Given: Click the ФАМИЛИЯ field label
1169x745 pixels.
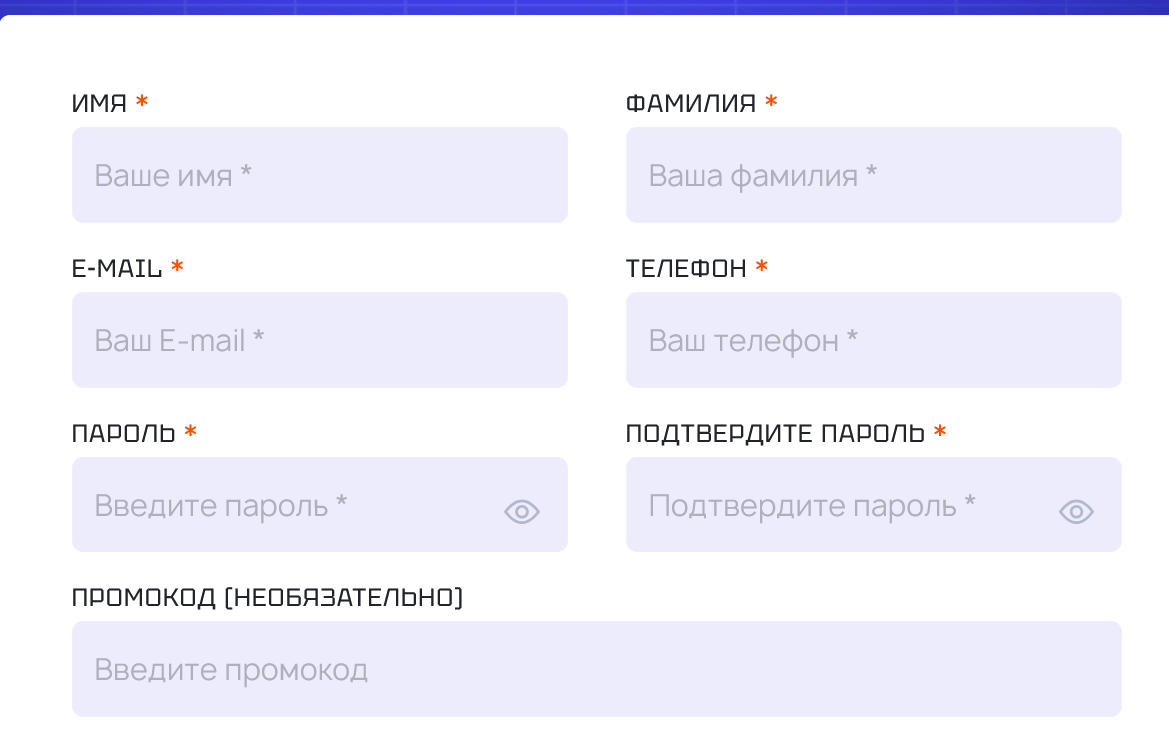Looking at the screenshot, I should pyautogui.click(x=690, y=103).
